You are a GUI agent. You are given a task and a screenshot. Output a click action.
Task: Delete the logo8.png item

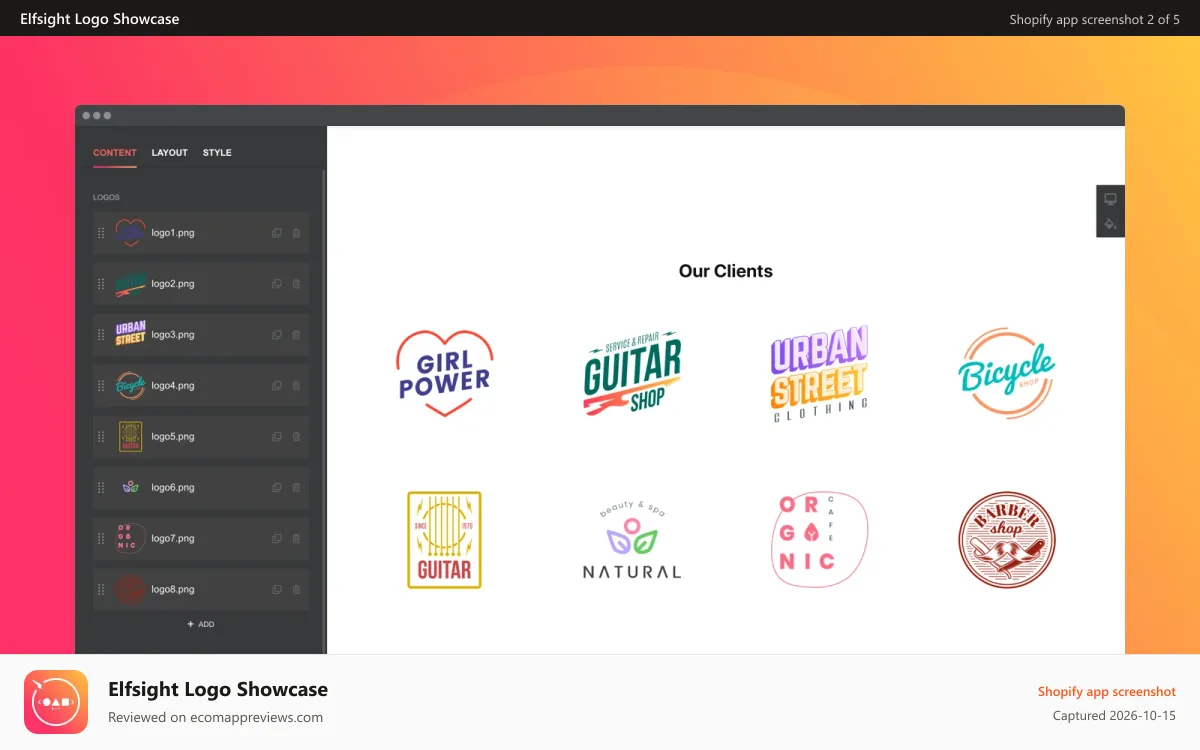[296, 590]
